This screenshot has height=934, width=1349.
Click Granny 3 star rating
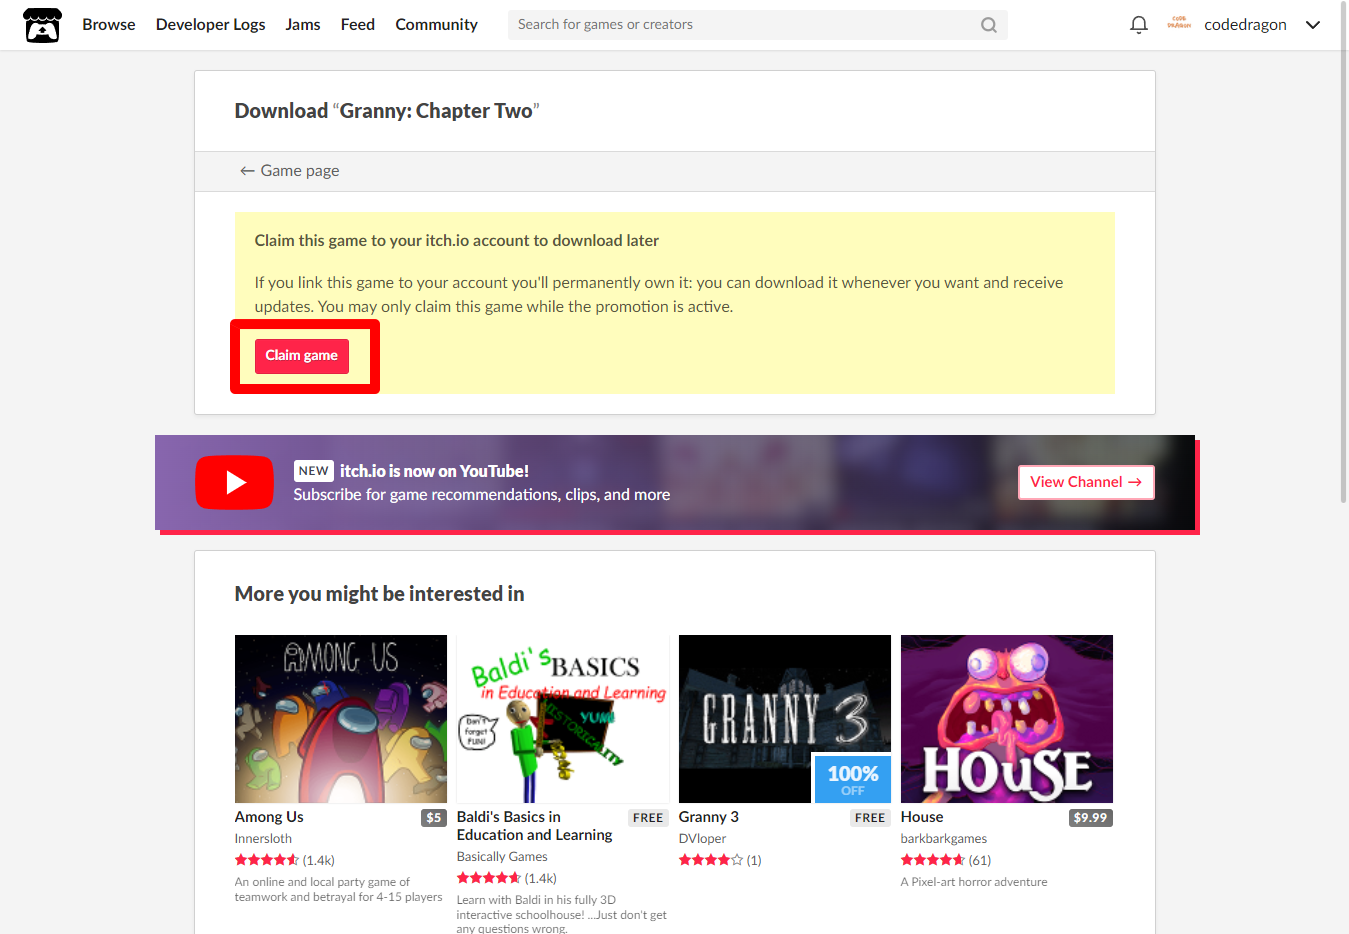tap(711, 860)
